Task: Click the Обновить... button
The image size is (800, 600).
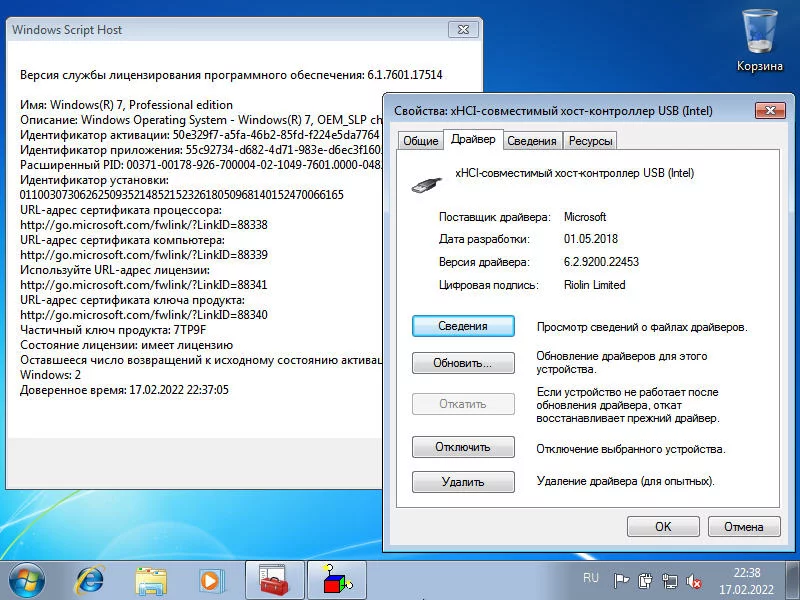Action: click(463, 363)
